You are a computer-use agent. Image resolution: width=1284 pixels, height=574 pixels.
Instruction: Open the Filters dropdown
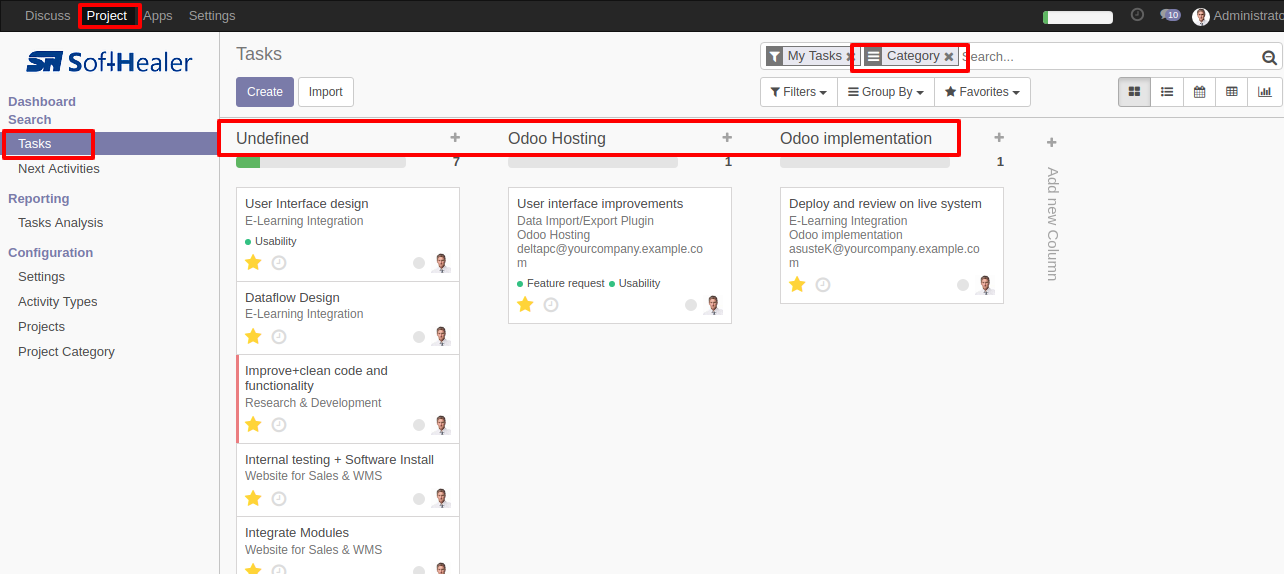point(798,92)
